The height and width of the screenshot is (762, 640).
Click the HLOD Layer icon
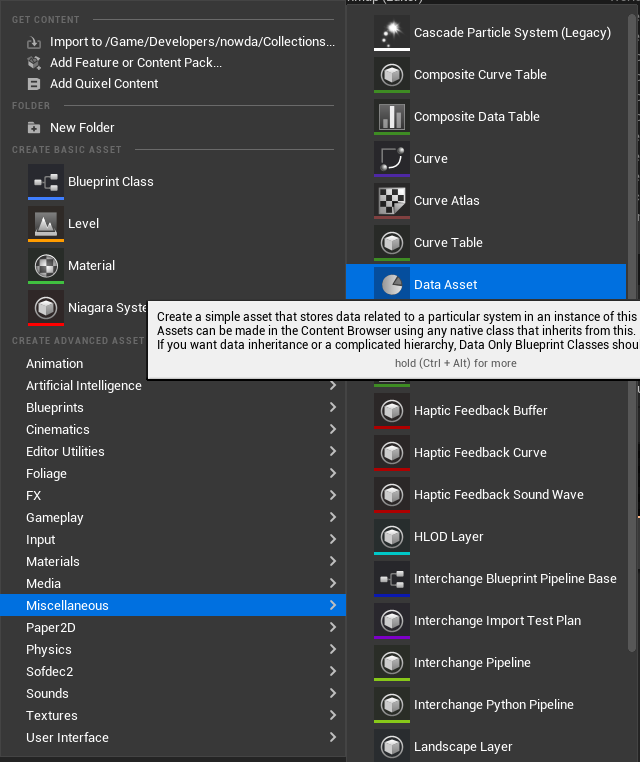coord(392,537)
